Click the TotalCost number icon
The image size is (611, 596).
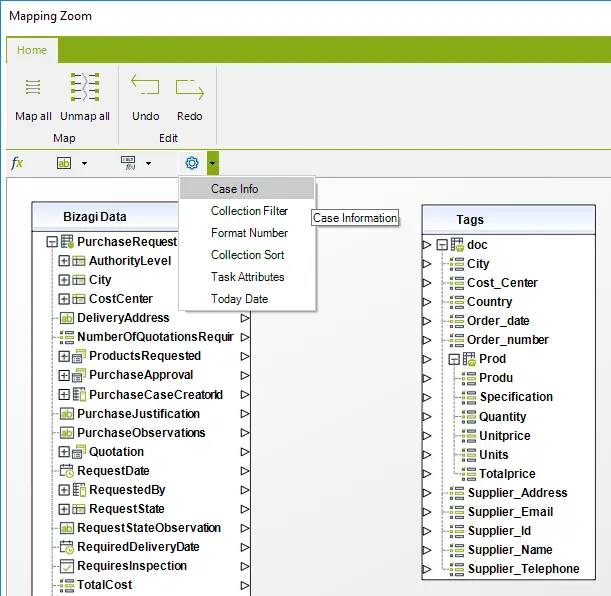tap(67, 585)
